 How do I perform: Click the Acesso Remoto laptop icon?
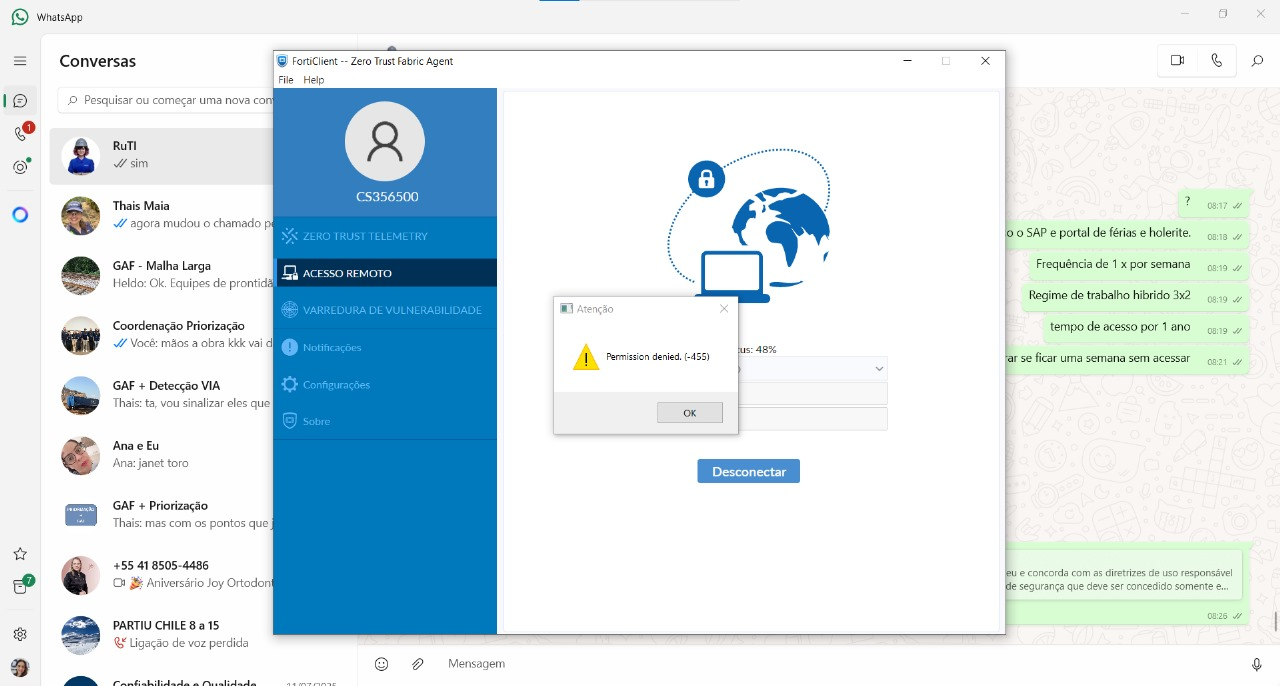(x=290, y=273)
